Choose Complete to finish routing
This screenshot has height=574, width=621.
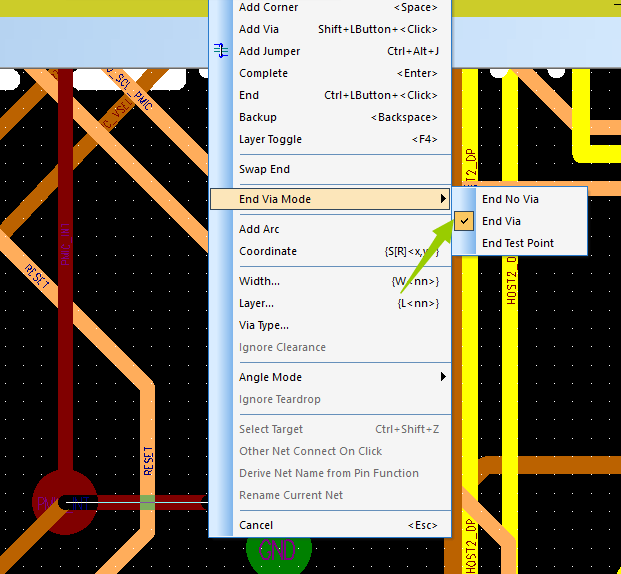(x=330, y=73)
